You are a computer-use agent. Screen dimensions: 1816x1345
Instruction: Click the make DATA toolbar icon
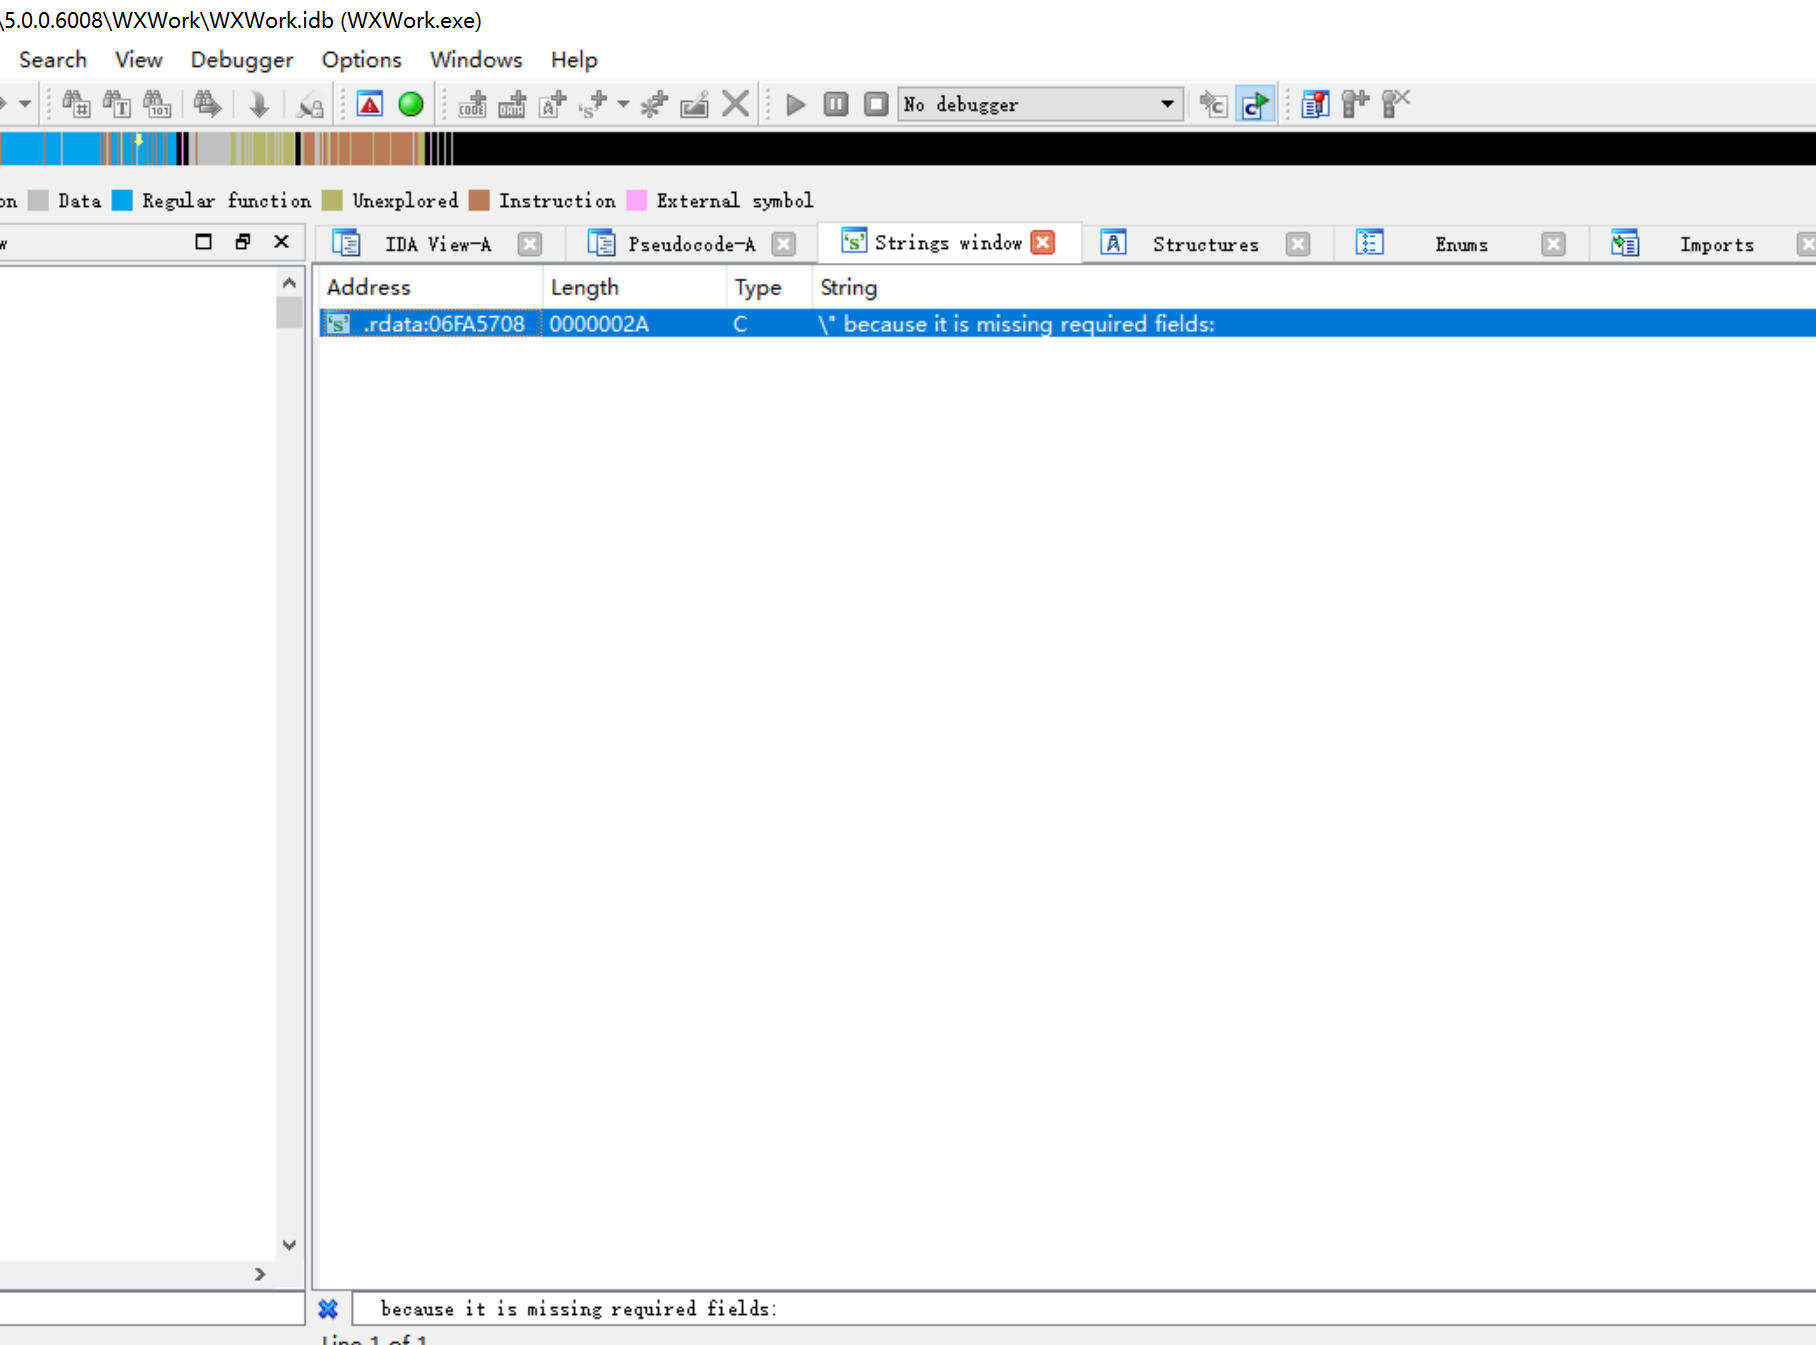point(512,104)
